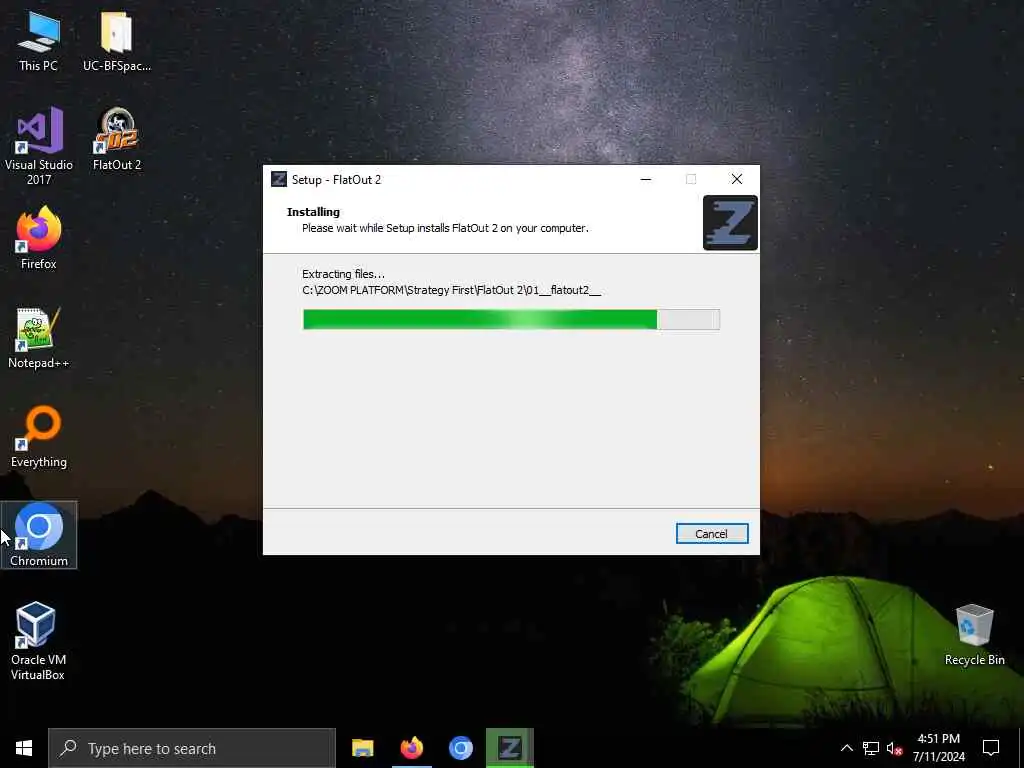Click the 'Installing' heading in Setup
Screen dimensions: 1024x768
pos(313,212)
